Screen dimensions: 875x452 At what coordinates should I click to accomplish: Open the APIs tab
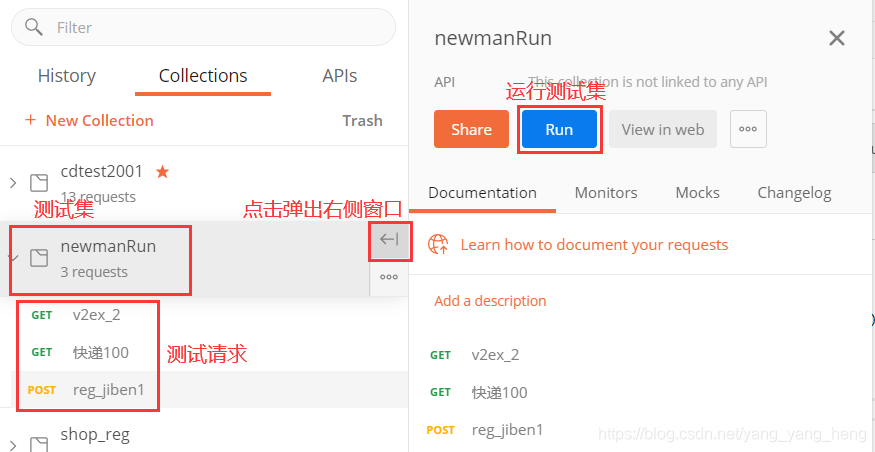tap(339, 75)
